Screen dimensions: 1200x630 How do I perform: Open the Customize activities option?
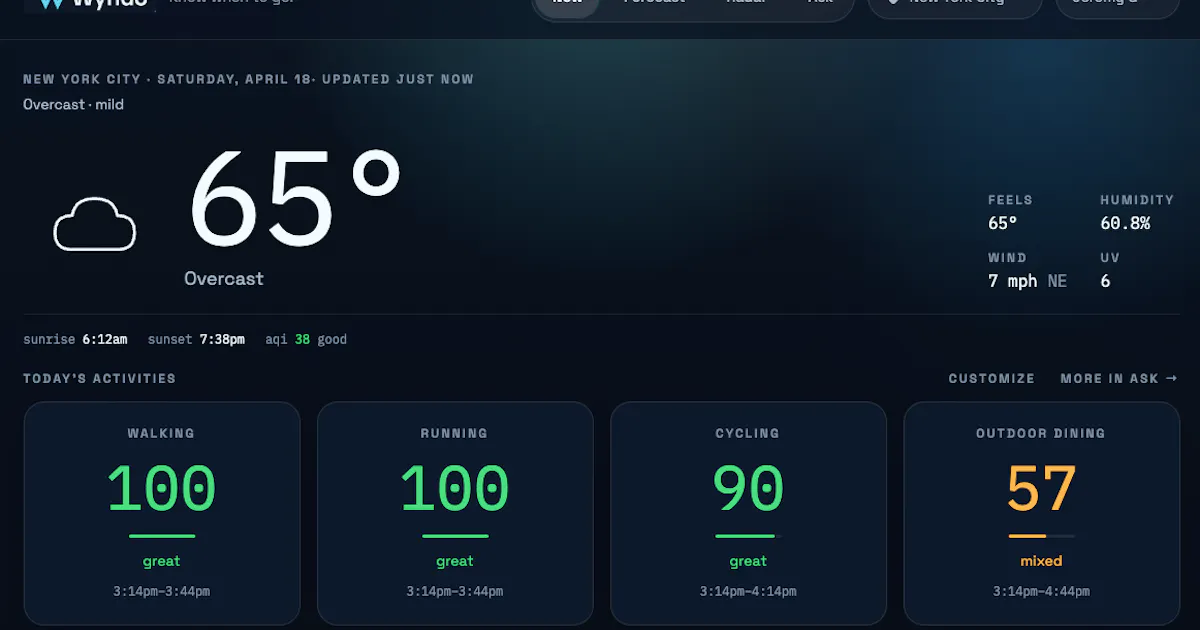[x=992, y=379]
